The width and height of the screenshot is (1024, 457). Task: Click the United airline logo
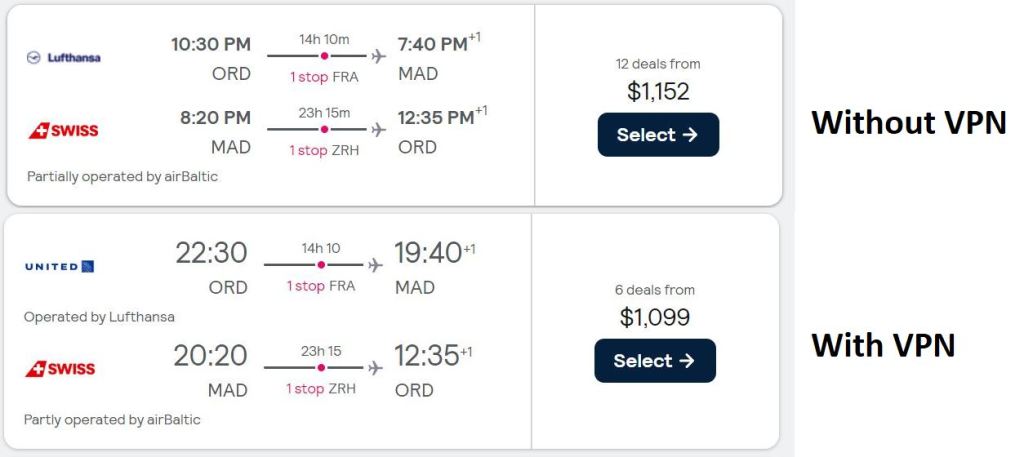[x=59, y=266]
